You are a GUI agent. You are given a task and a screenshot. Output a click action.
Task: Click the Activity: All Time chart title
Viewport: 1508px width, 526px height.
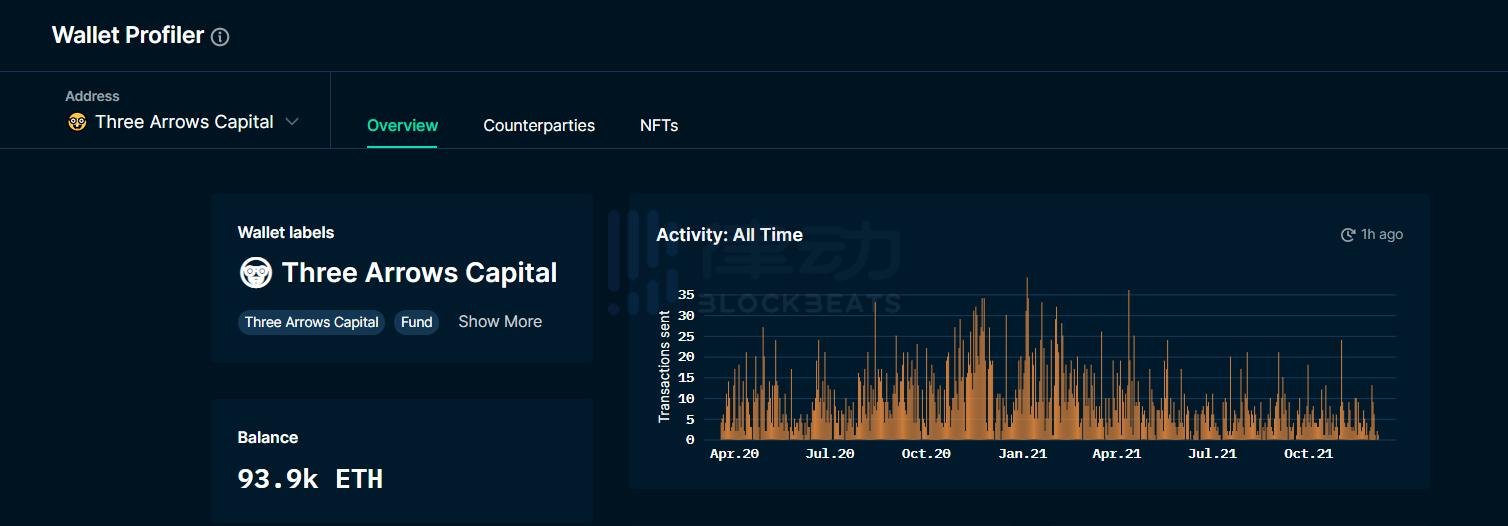[x=729, y=235]
